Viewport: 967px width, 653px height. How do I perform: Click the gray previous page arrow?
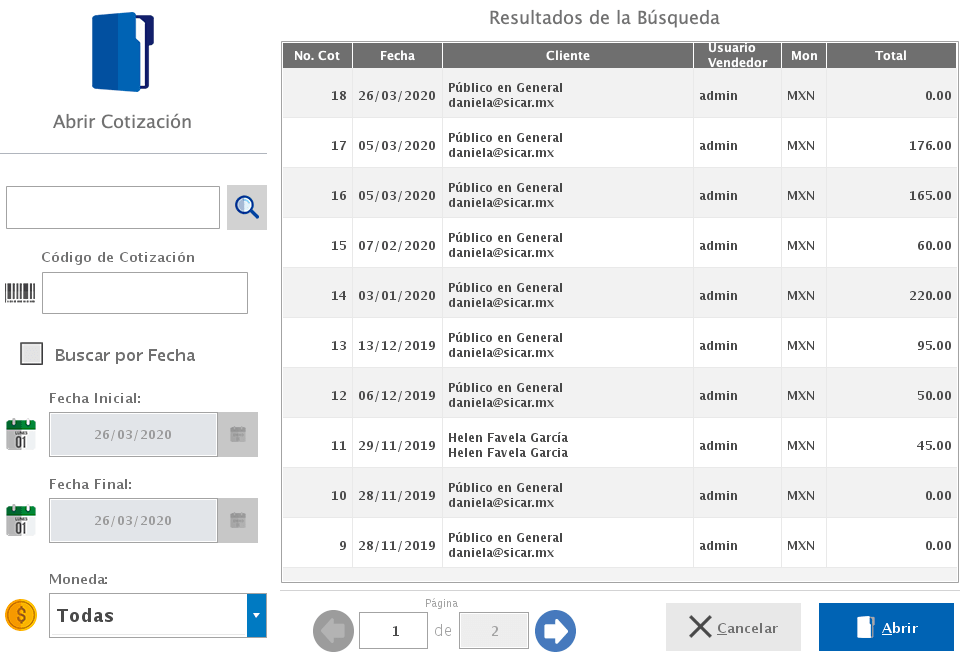tap(333, 630)
